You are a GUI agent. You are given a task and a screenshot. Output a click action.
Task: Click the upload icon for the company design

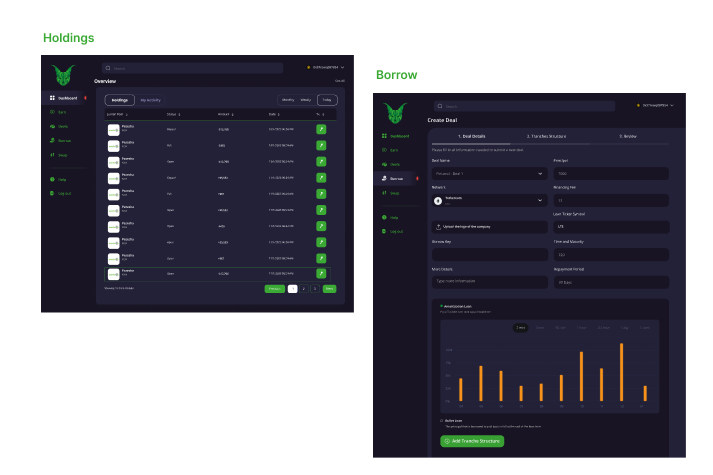click(438, 227)
